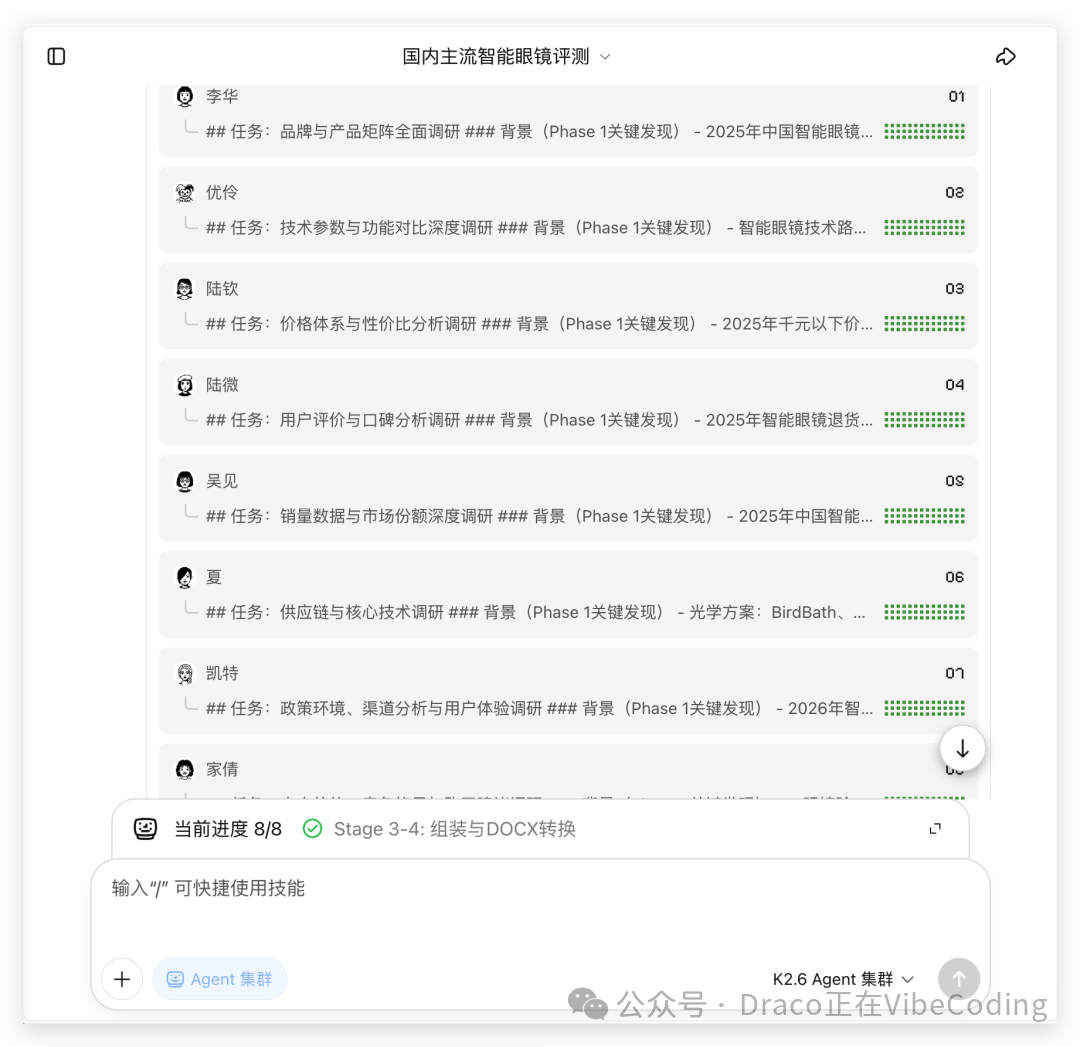This screenshot has height=1047, width=1080.
Task: Select agent name 优伶
Action: [x=222, y=193]
